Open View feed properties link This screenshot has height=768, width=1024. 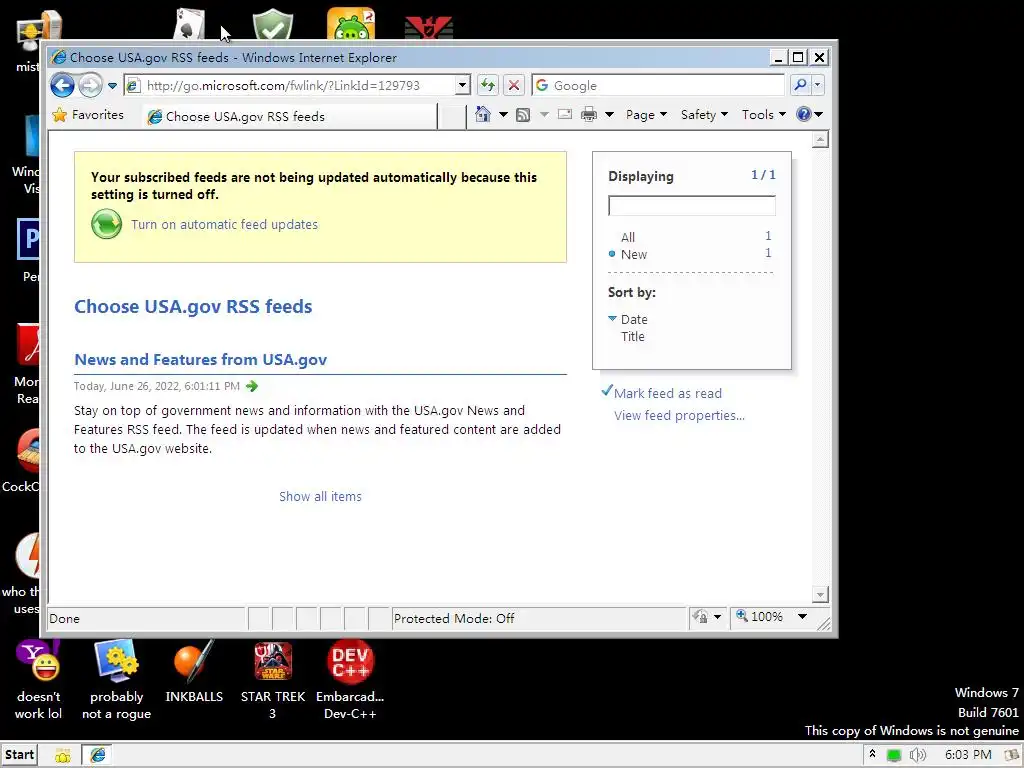coord(679,415)
